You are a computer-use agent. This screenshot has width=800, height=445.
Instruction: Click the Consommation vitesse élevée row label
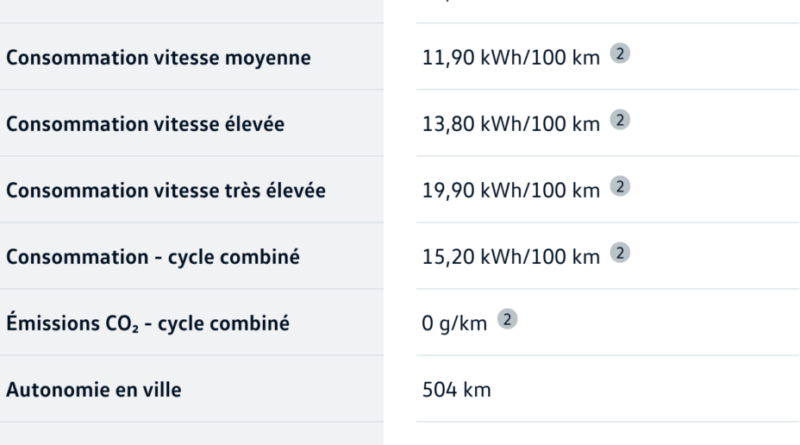click(x=145, y=124)
